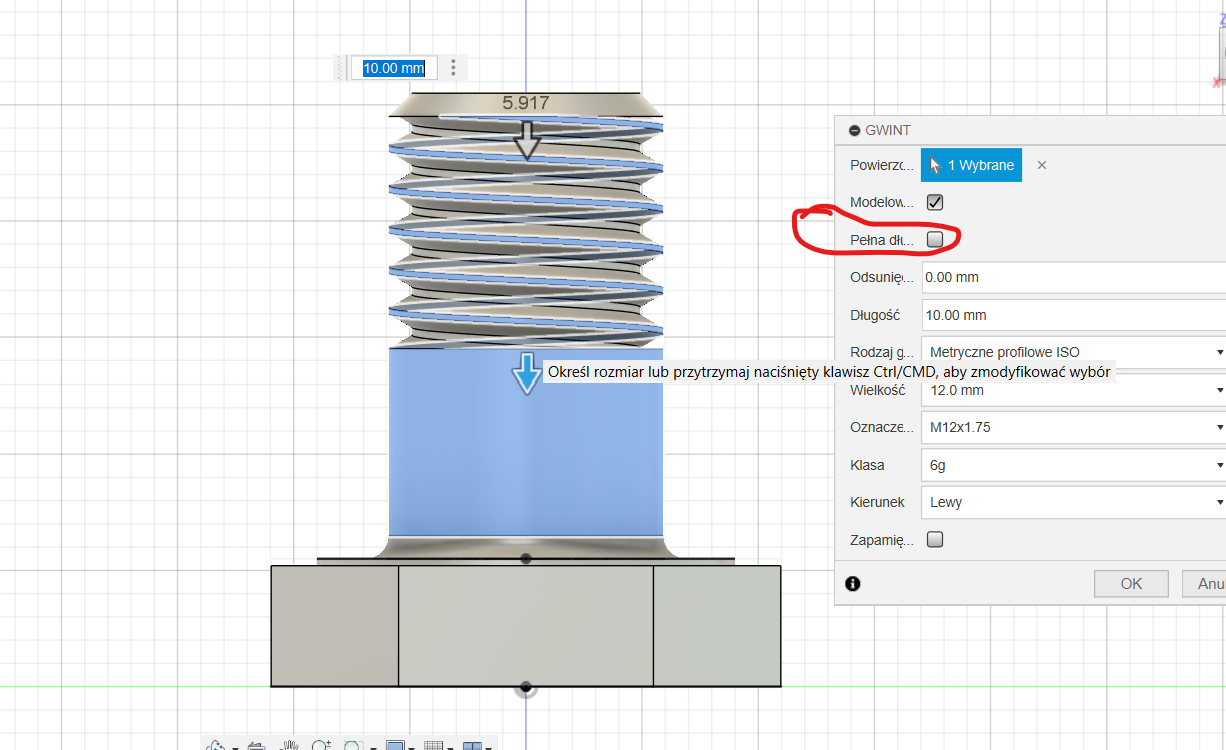The width and height of the screenshot is (1226, 750).
Task: Check the Zapamiętaj rozmiar checkbox
Action: (x=935, y=540)
